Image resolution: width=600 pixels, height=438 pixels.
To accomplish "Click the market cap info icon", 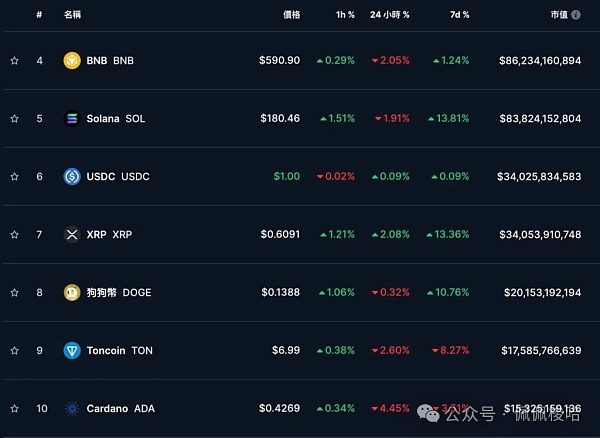I will (x=577, y=15).
